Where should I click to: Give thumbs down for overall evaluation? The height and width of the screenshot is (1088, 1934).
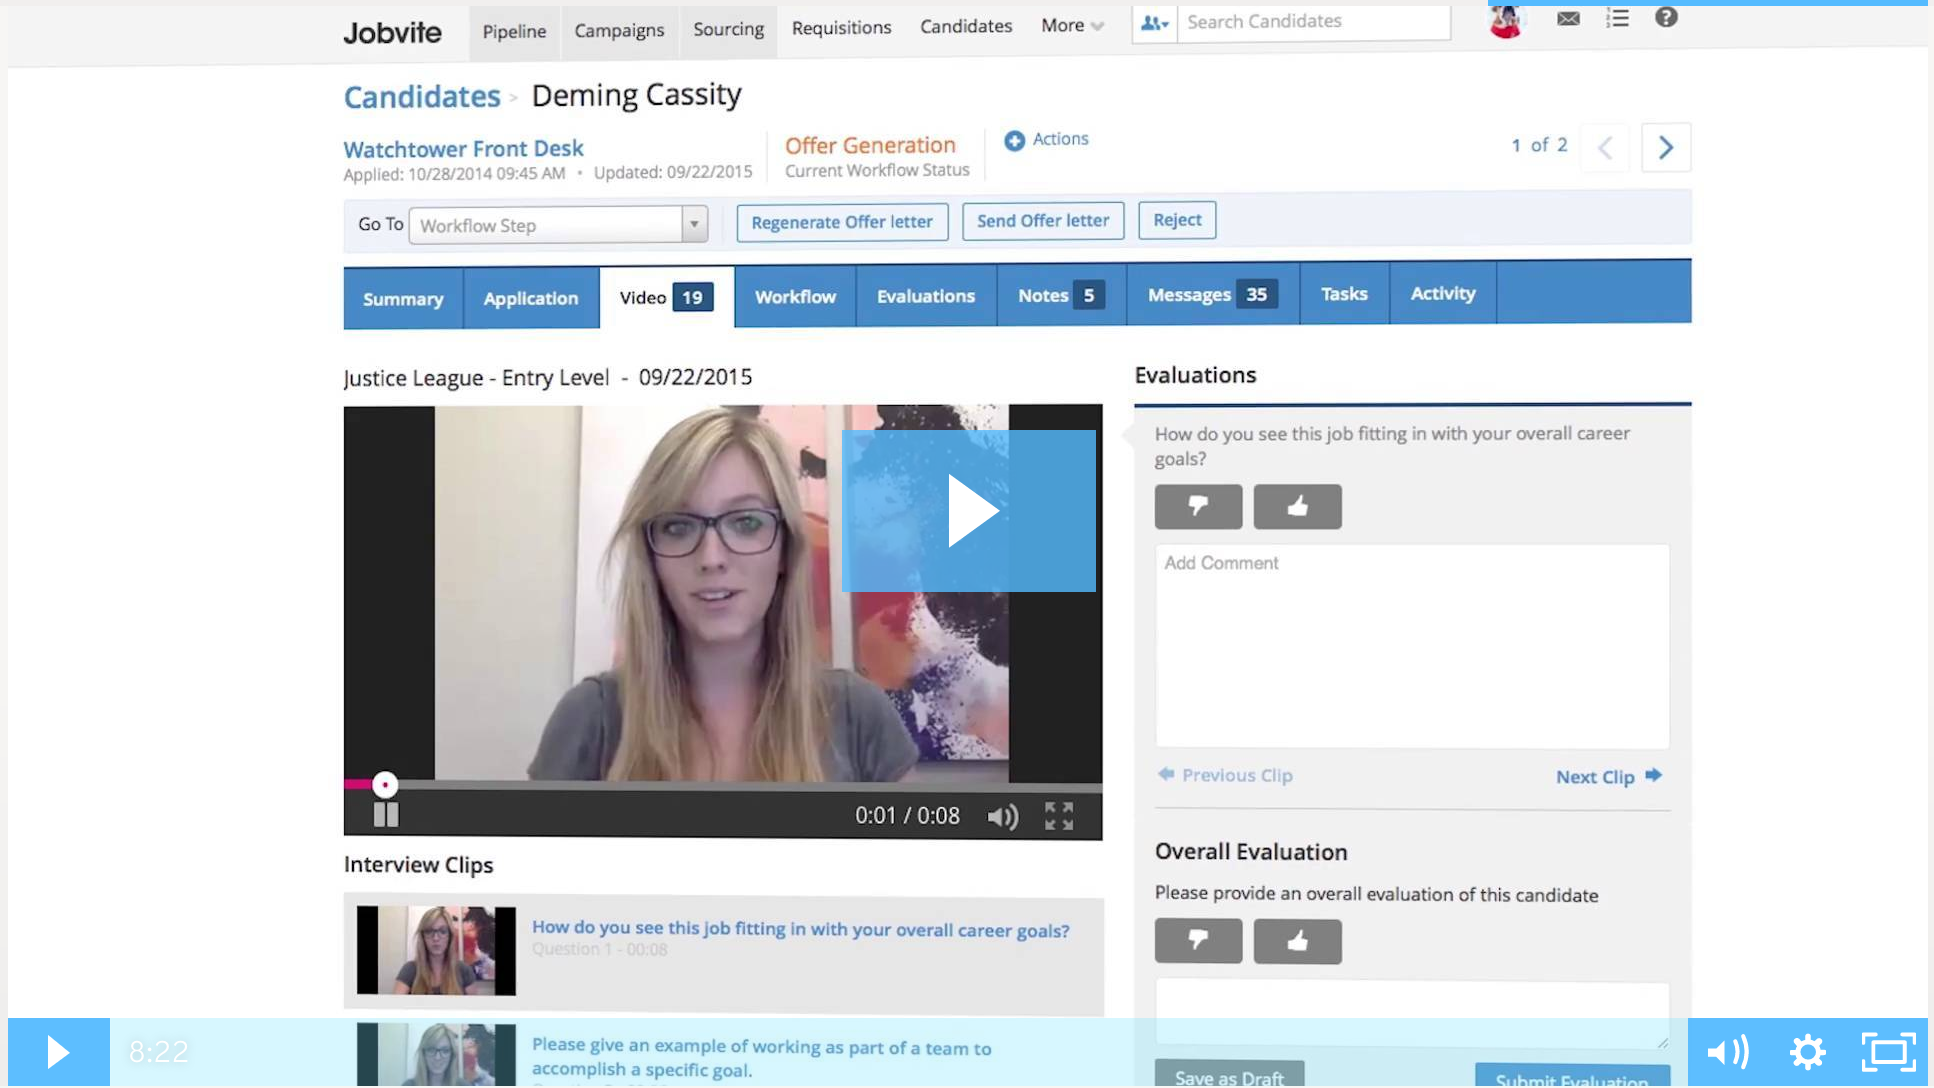coord(1198,941)
